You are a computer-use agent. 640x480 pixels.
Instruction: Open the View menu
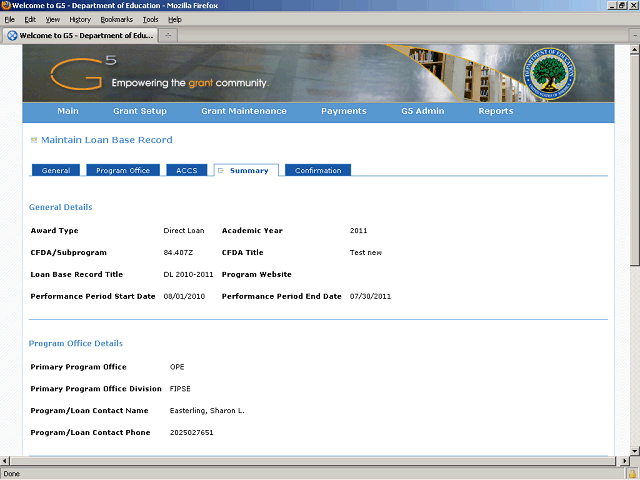[52, 20]
